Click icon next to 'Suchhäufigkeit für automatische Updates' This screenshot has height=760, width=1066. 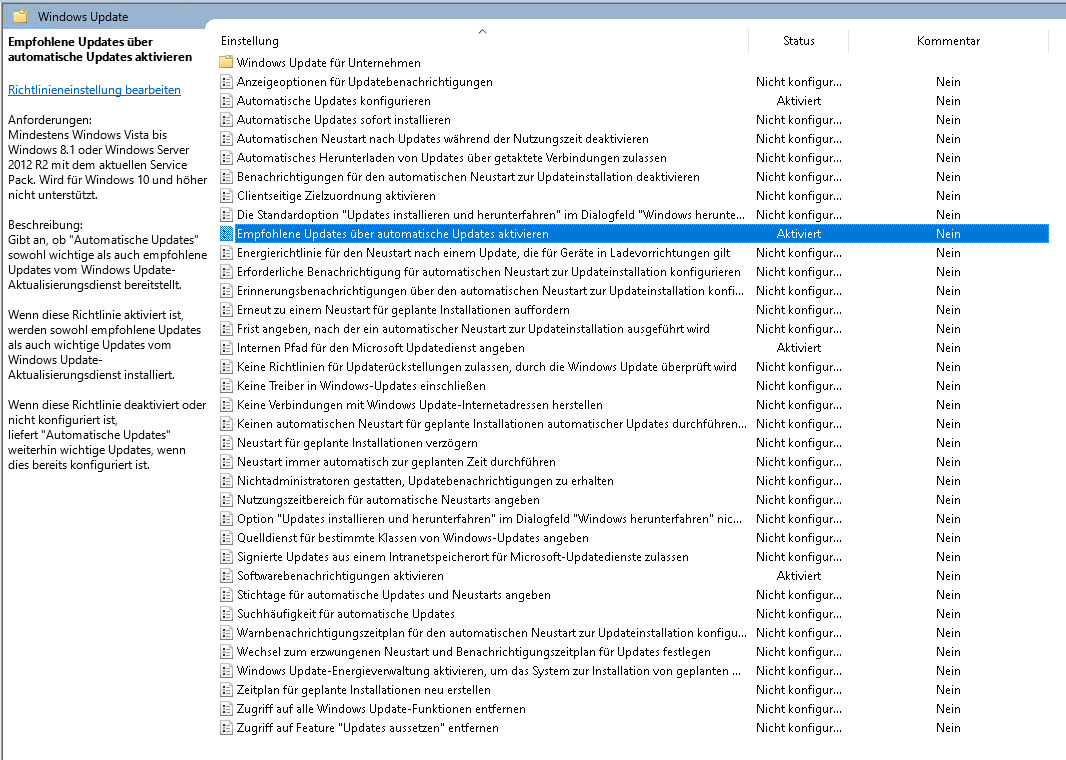coord(226,614)
